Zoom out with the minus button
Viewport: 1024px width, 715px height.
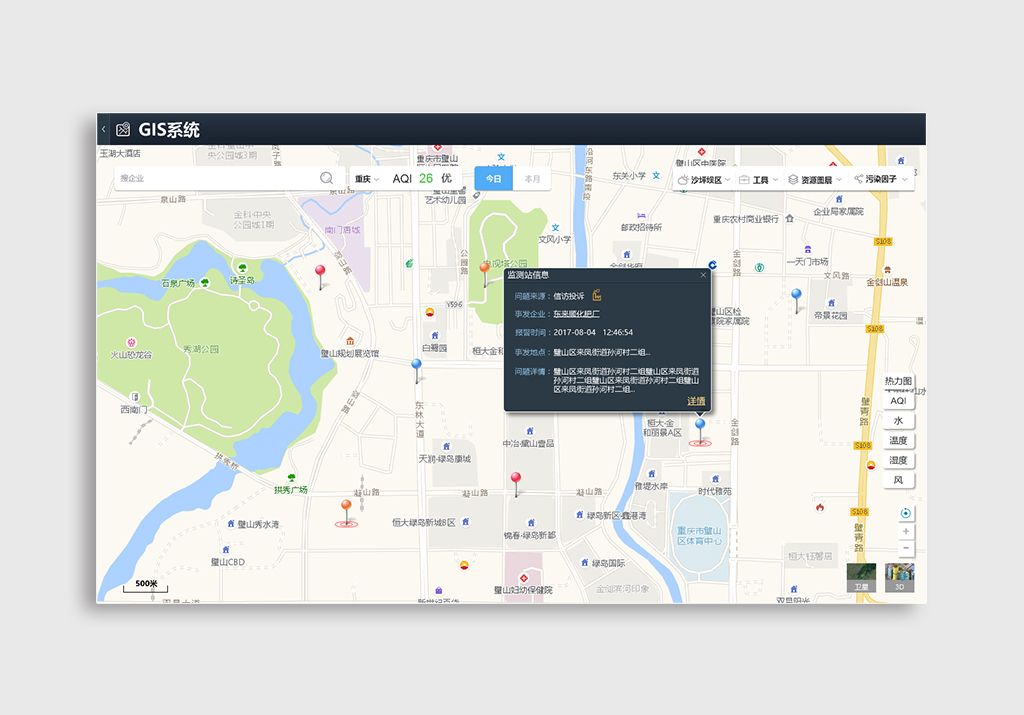point(905,548)
